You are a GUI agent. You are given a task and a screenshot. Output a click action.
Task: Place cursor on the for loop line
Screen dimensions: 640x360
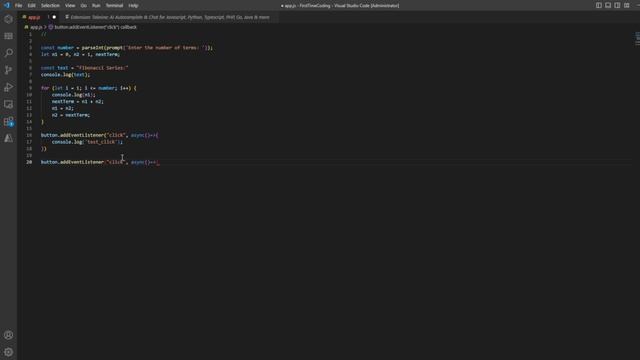89,88
